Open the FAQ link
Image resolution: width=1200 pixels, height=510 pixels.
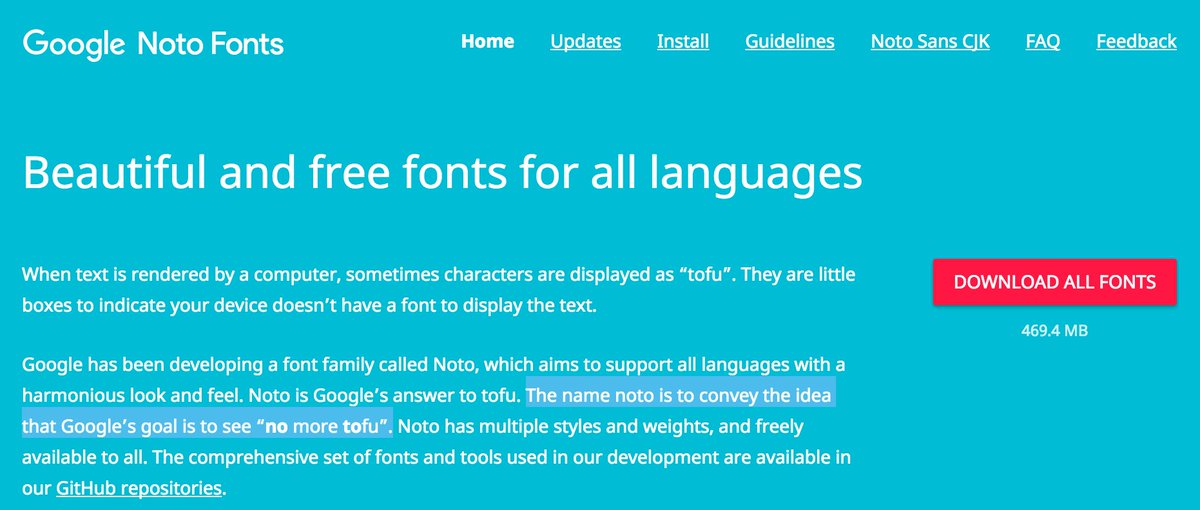click(x=1043, y=41)
